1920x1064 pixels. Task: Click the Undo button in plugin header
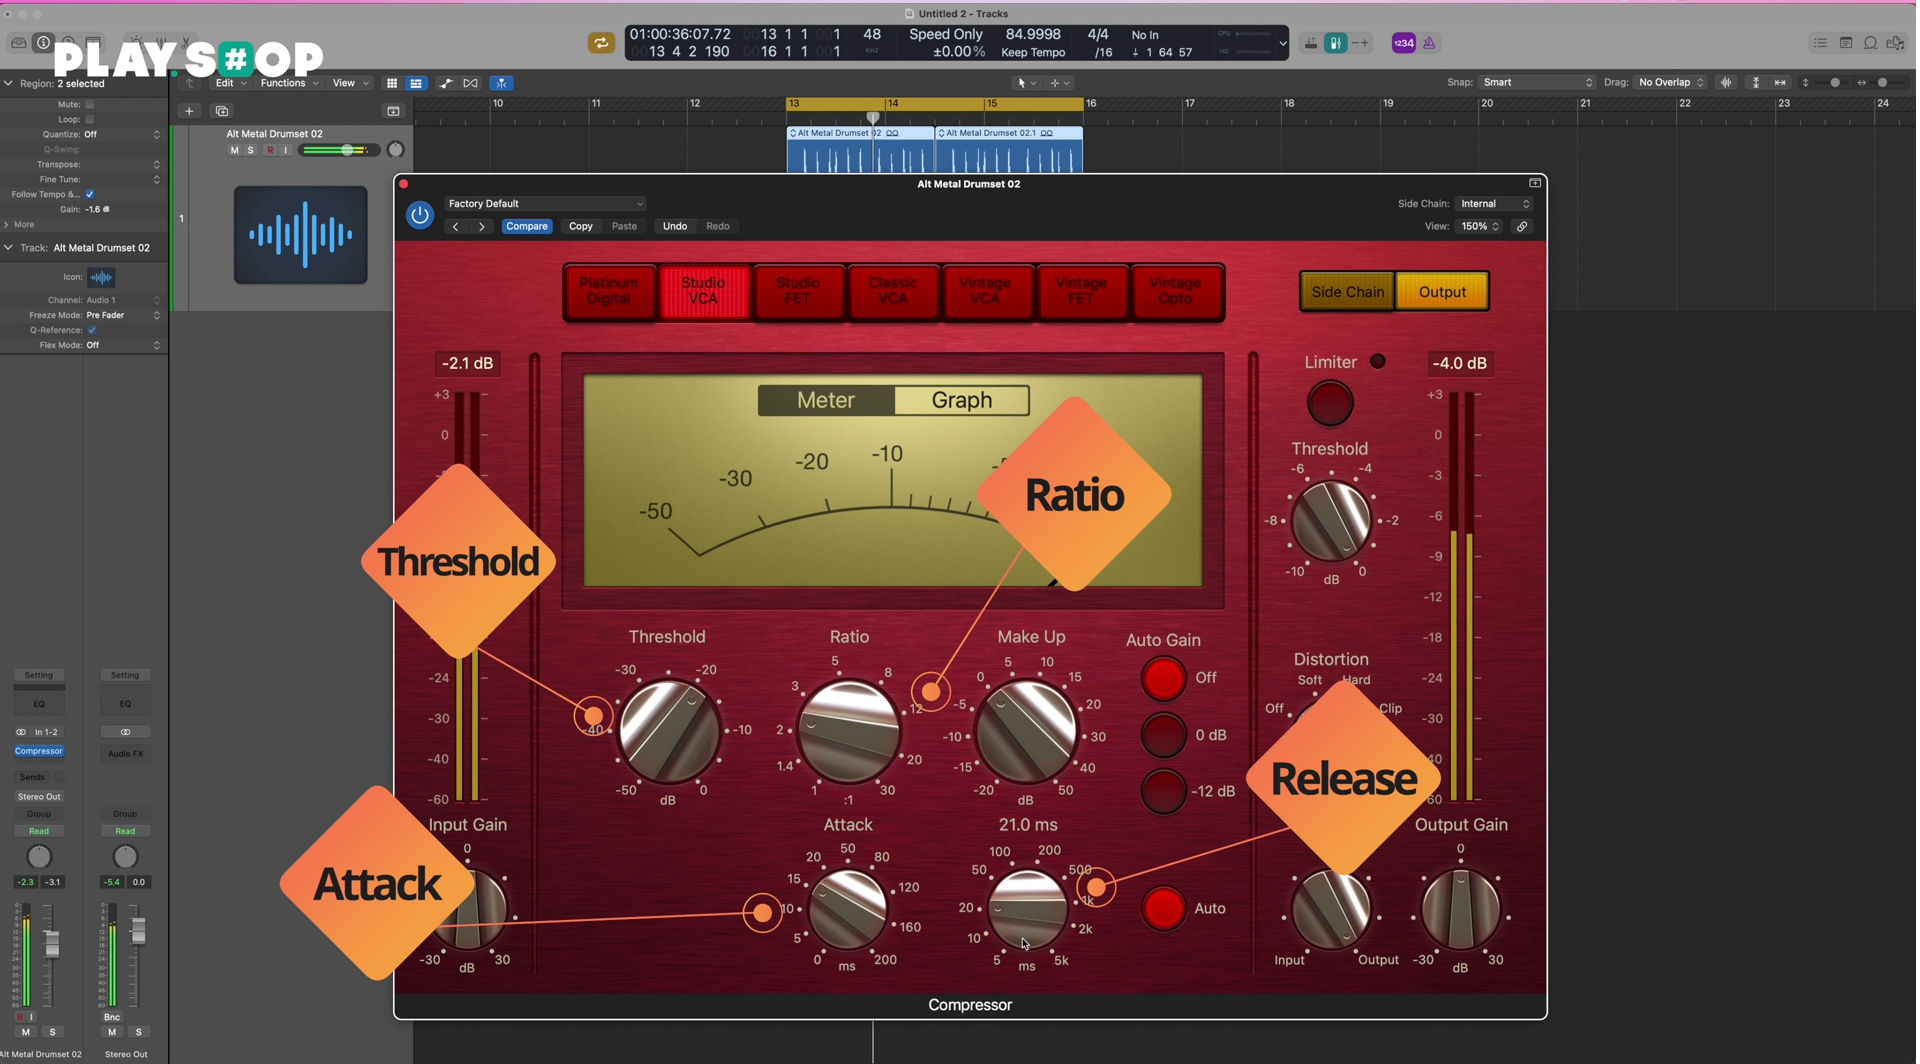(675, 227)
